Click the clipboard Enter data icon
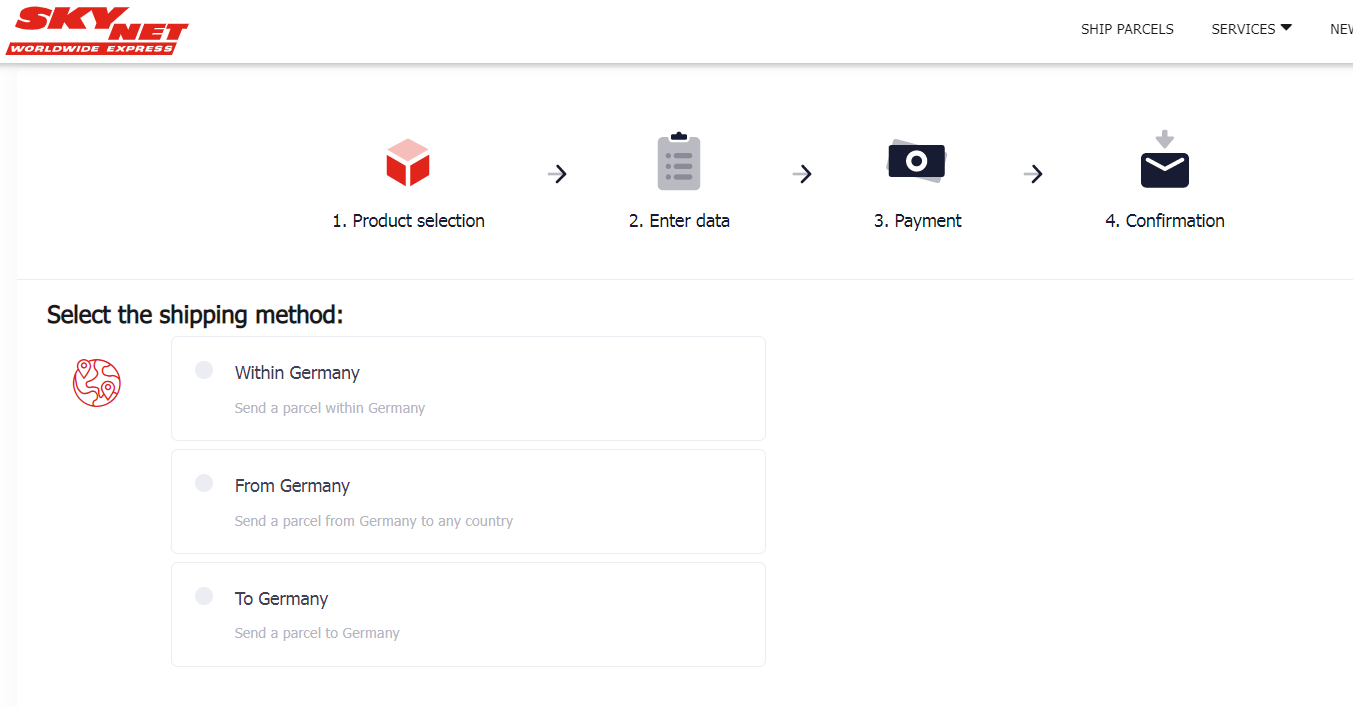Image resolution: width=1353 pixels, height=707 pixels. tap(679, 161)
